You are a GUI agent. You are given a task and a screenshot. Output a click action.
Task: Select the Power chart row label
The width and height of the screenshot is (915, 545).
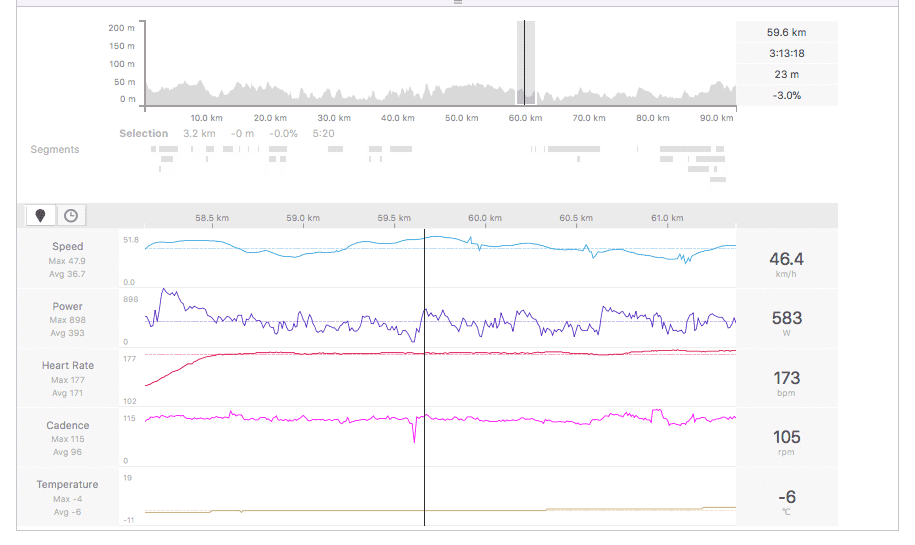(x=68, y=306)
